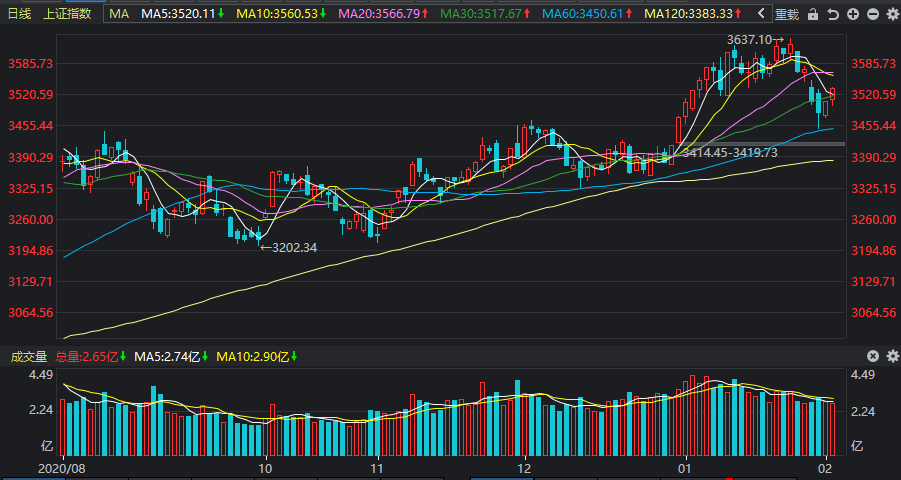Click the 3637.10 high price marker

click(755, 40)
